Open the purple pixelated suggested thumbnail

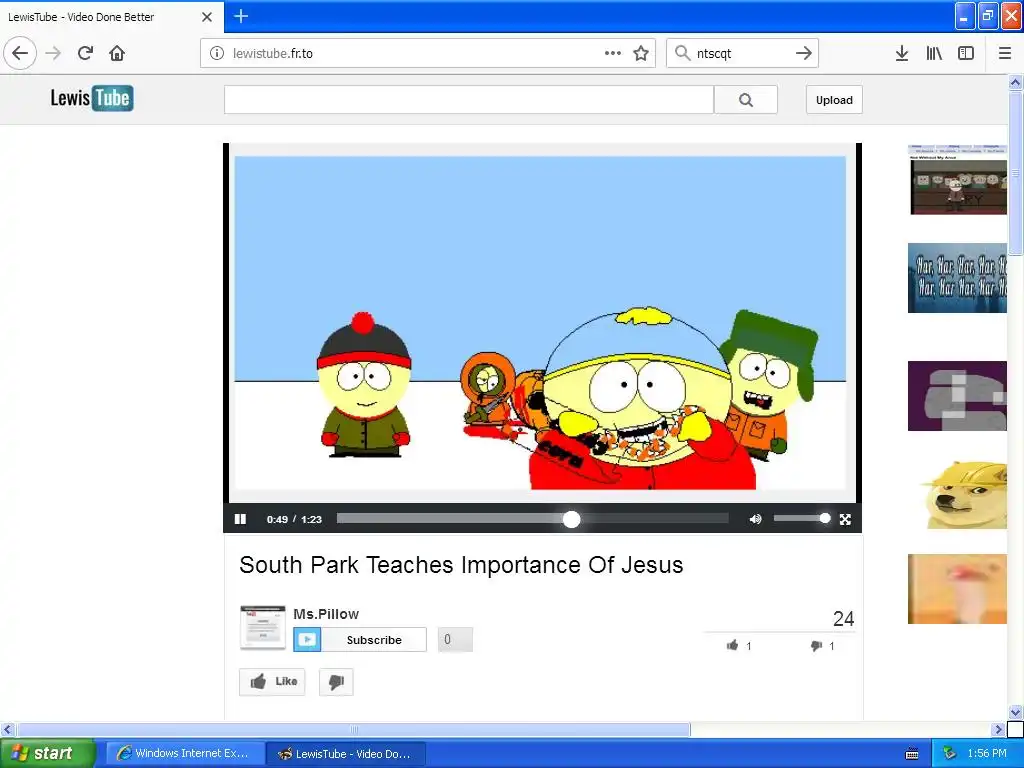[x=957, y=396]
